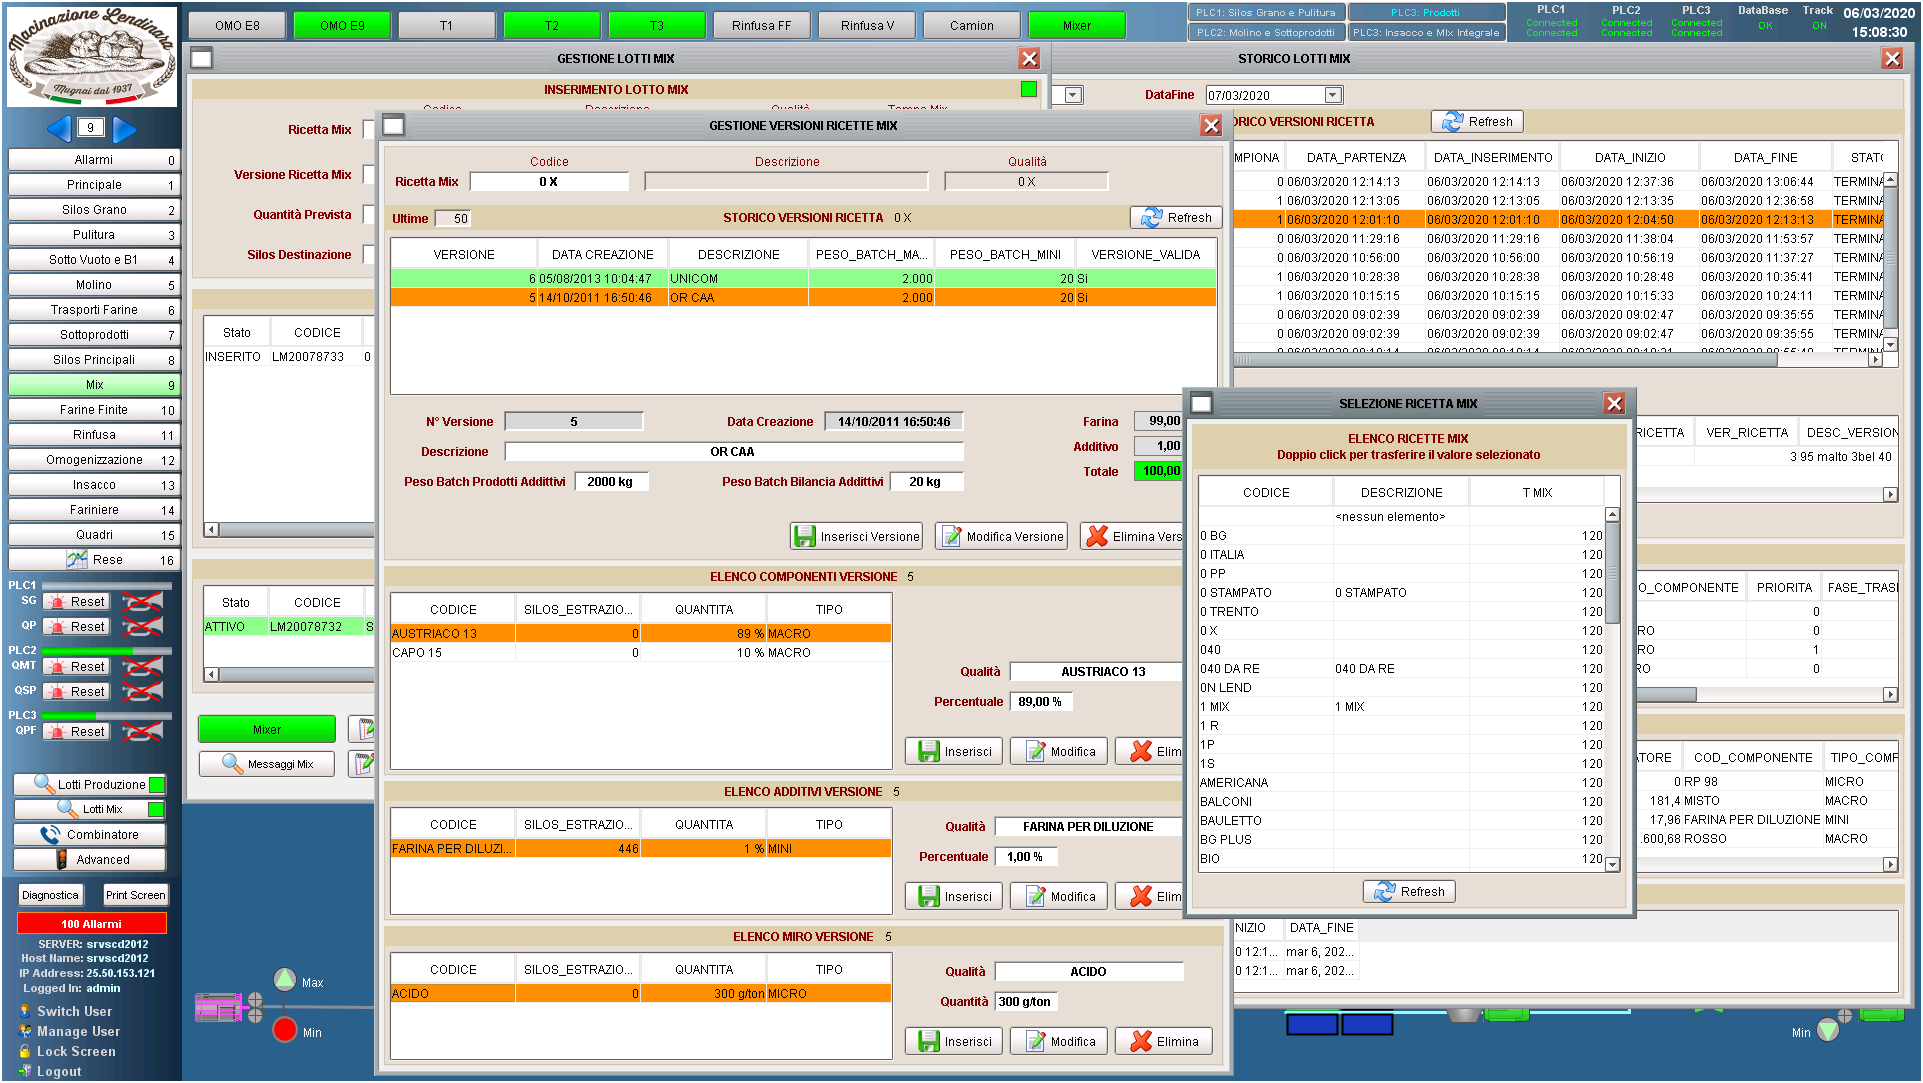1923x1083 pixels.
Task: Click Refresh icon in Selezione Ricetta Mix
Action: 1385,891
